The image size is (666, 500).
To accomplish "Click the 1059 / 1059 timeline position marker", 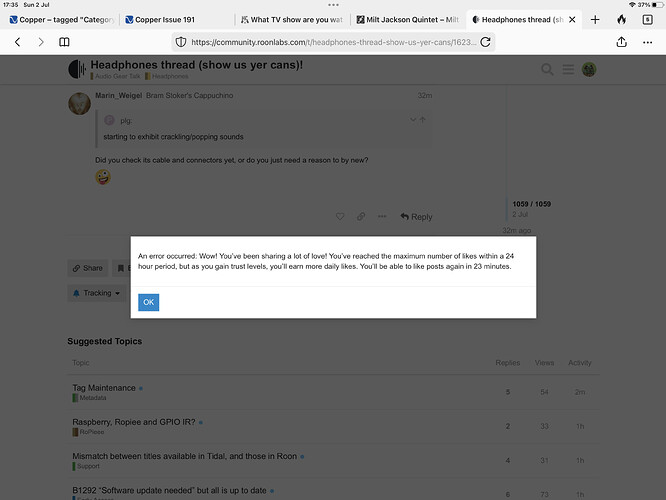I will pyautogui.click(x=530, y=204).
